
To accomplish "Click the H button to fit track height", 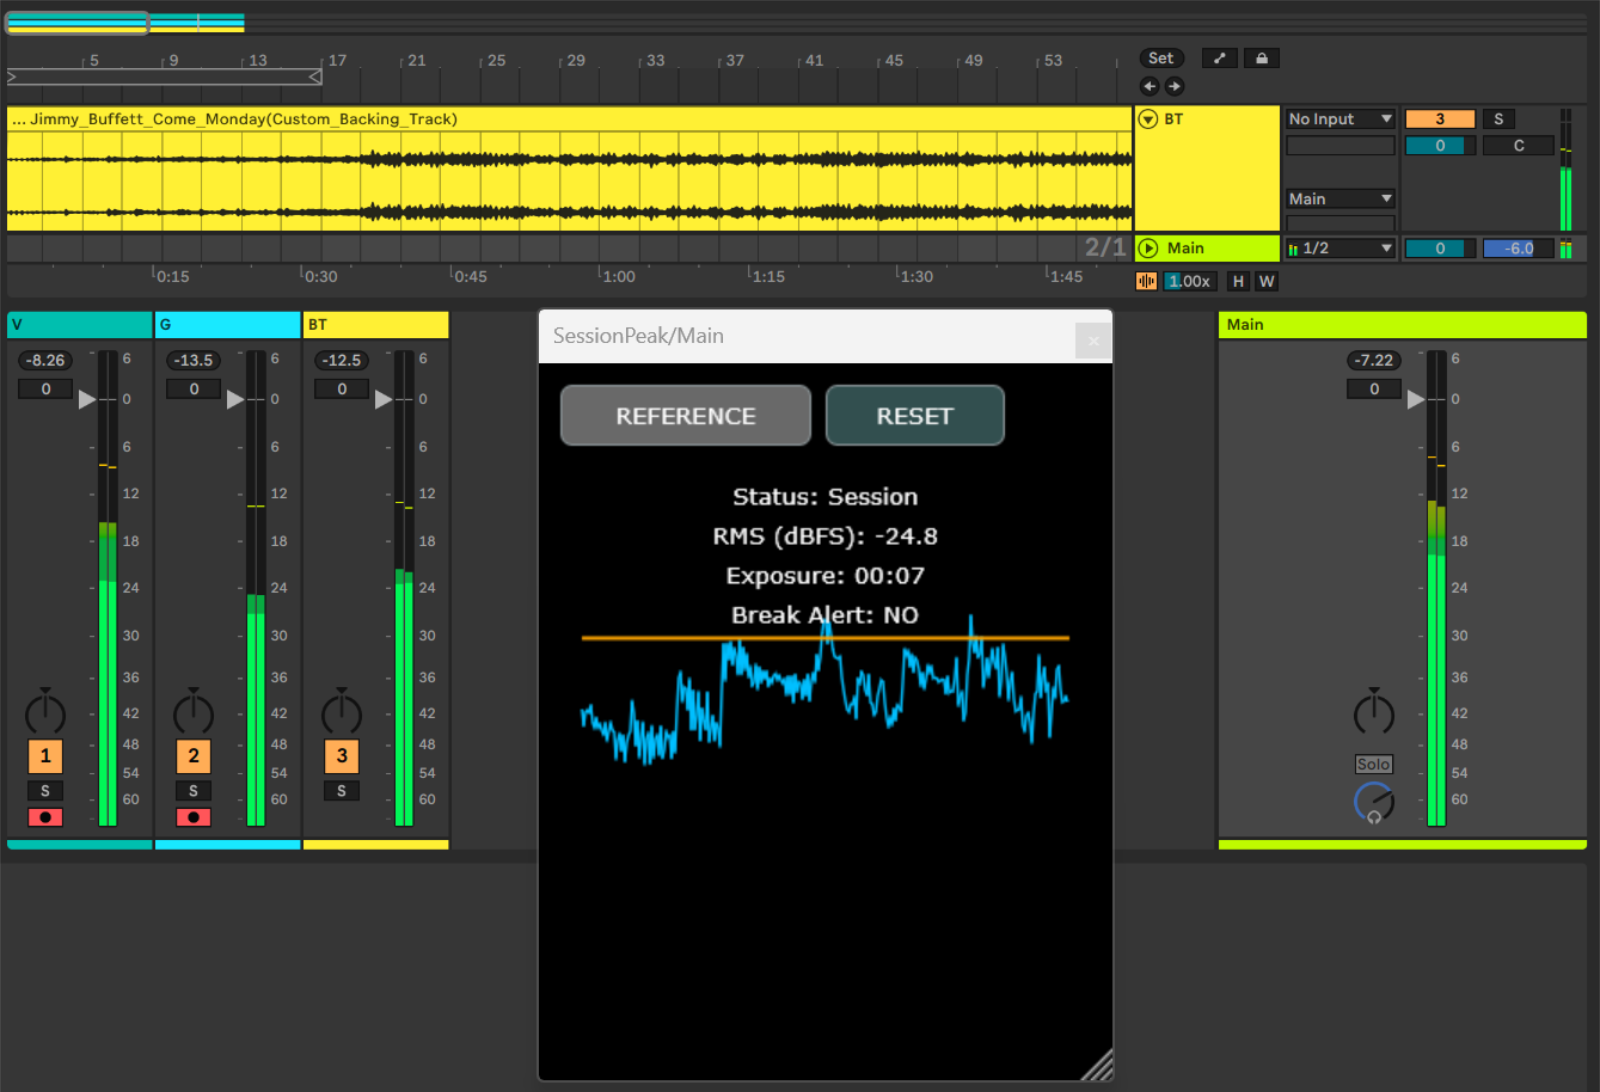I will [x=1238, y=281].
